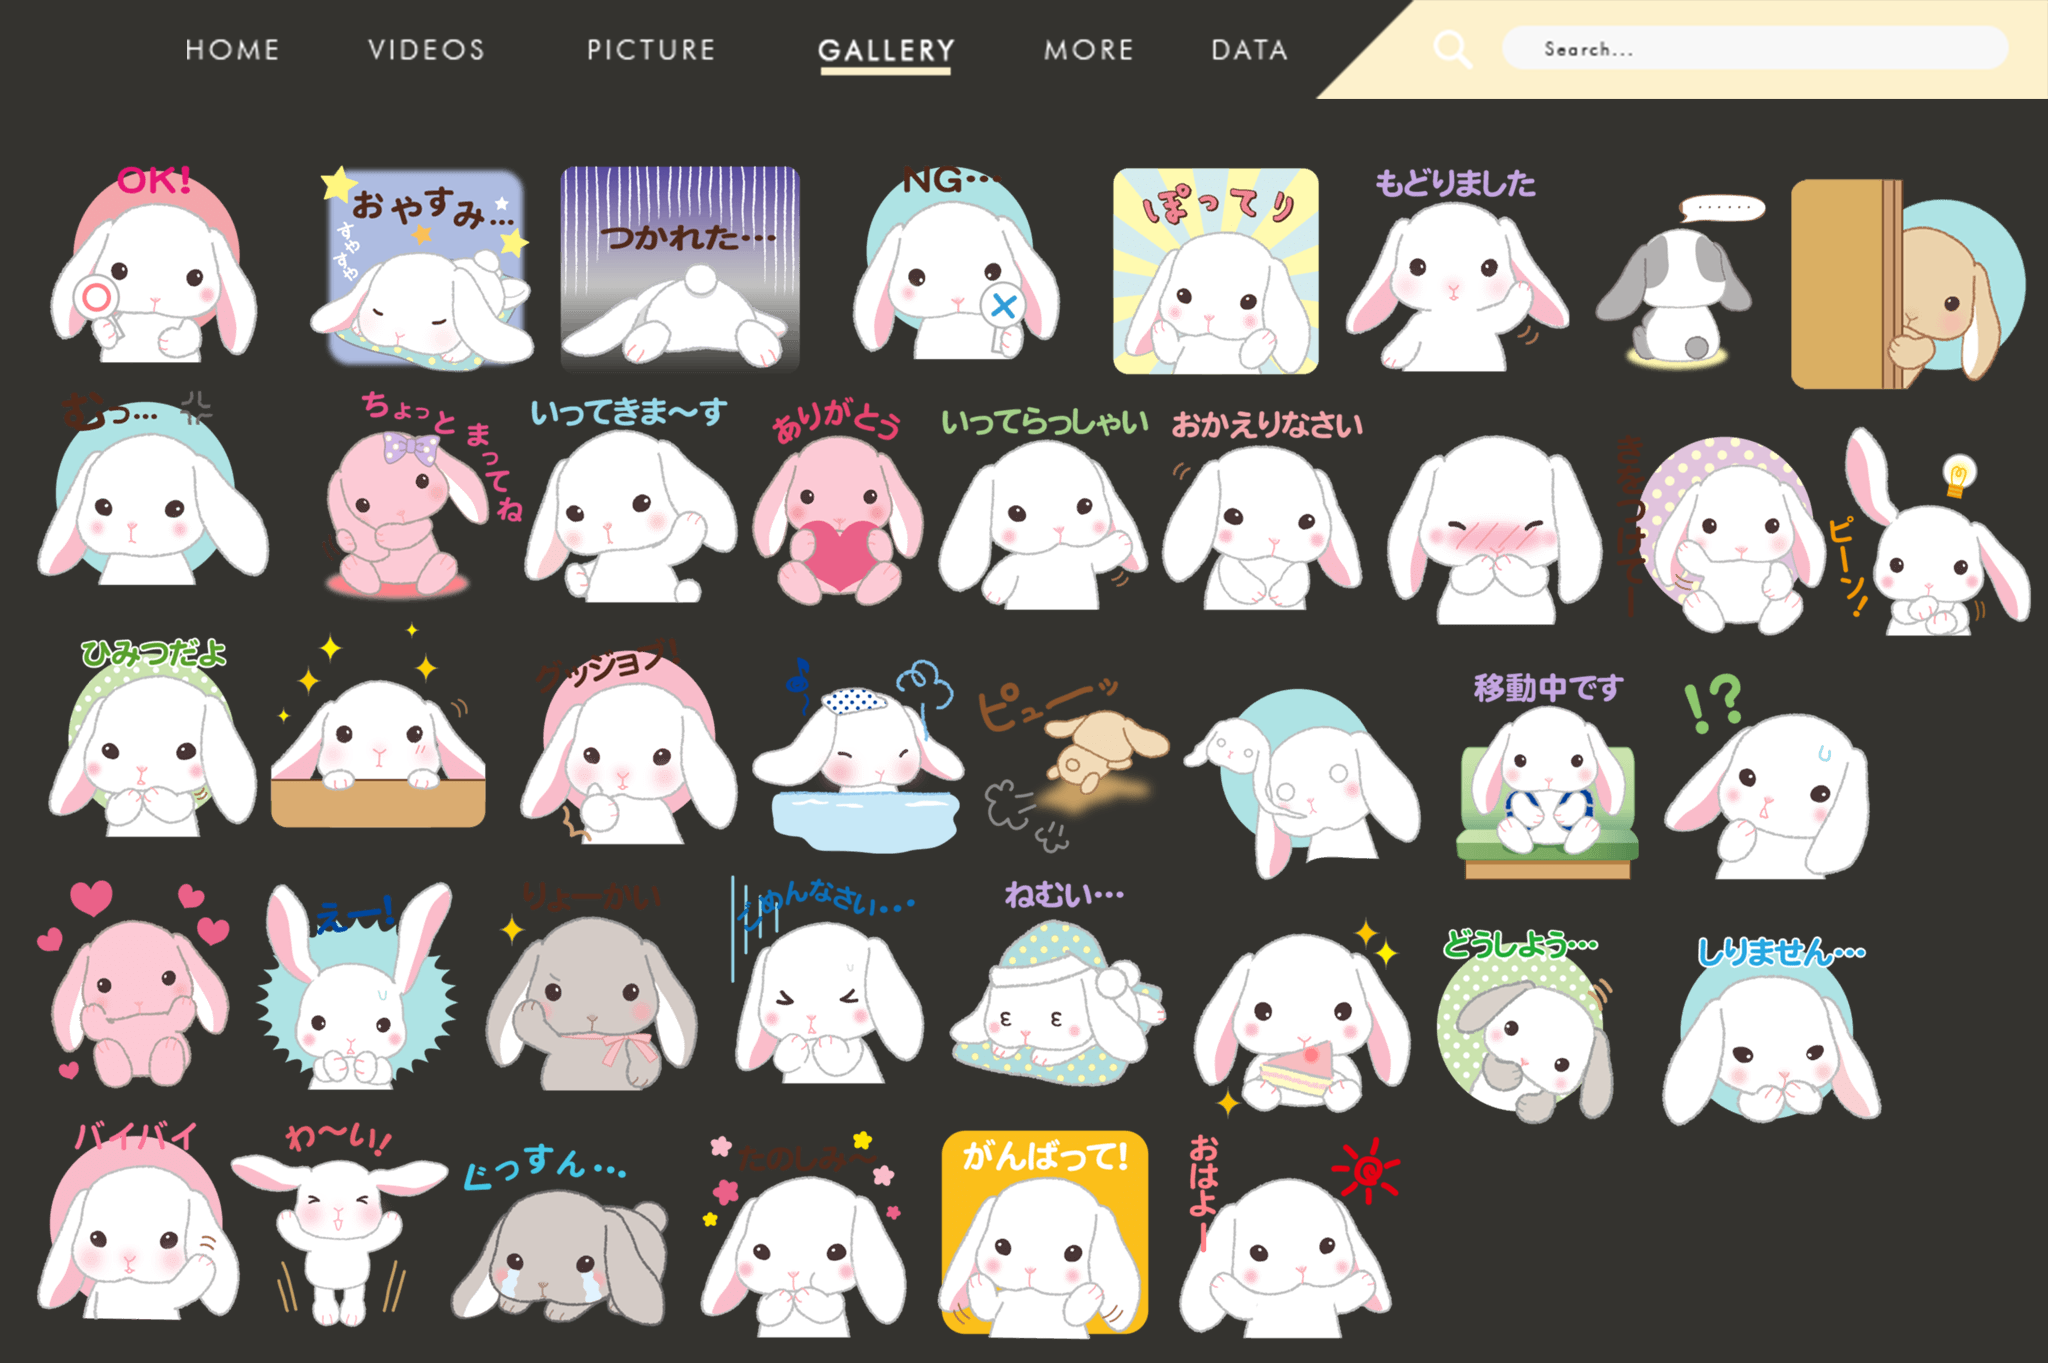Open the PICTURE menu item
This screenshot has height=1363, width=2048.
(x=651, y=50)
